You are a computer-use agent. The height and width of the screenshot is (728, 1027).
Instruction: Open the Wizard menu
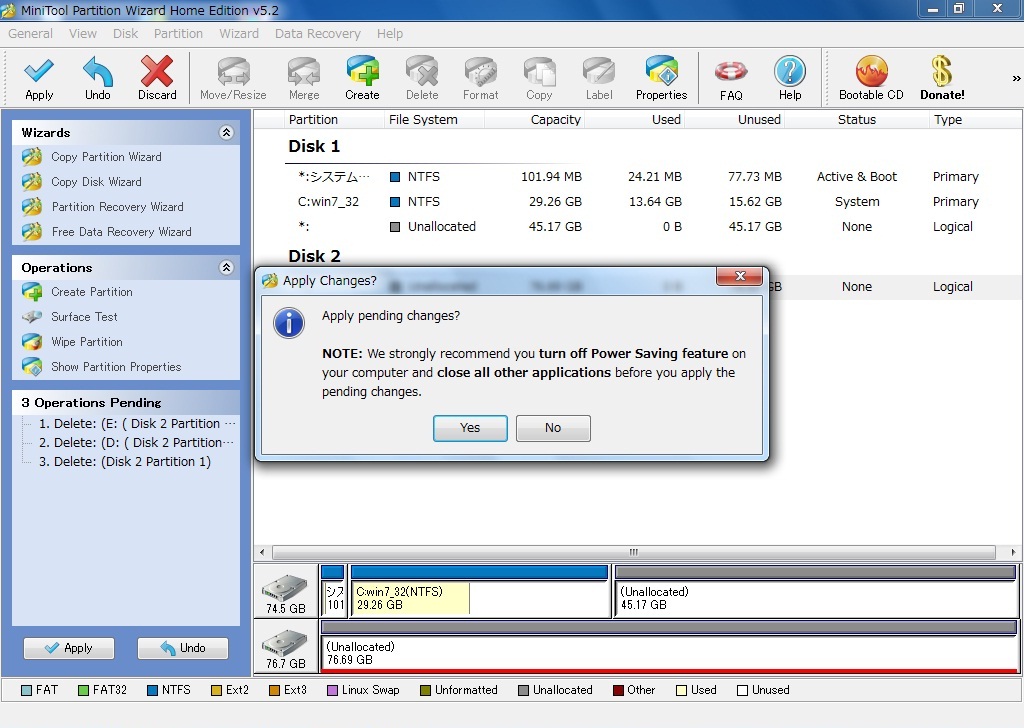pyautogui.click(x=238, y=33)
